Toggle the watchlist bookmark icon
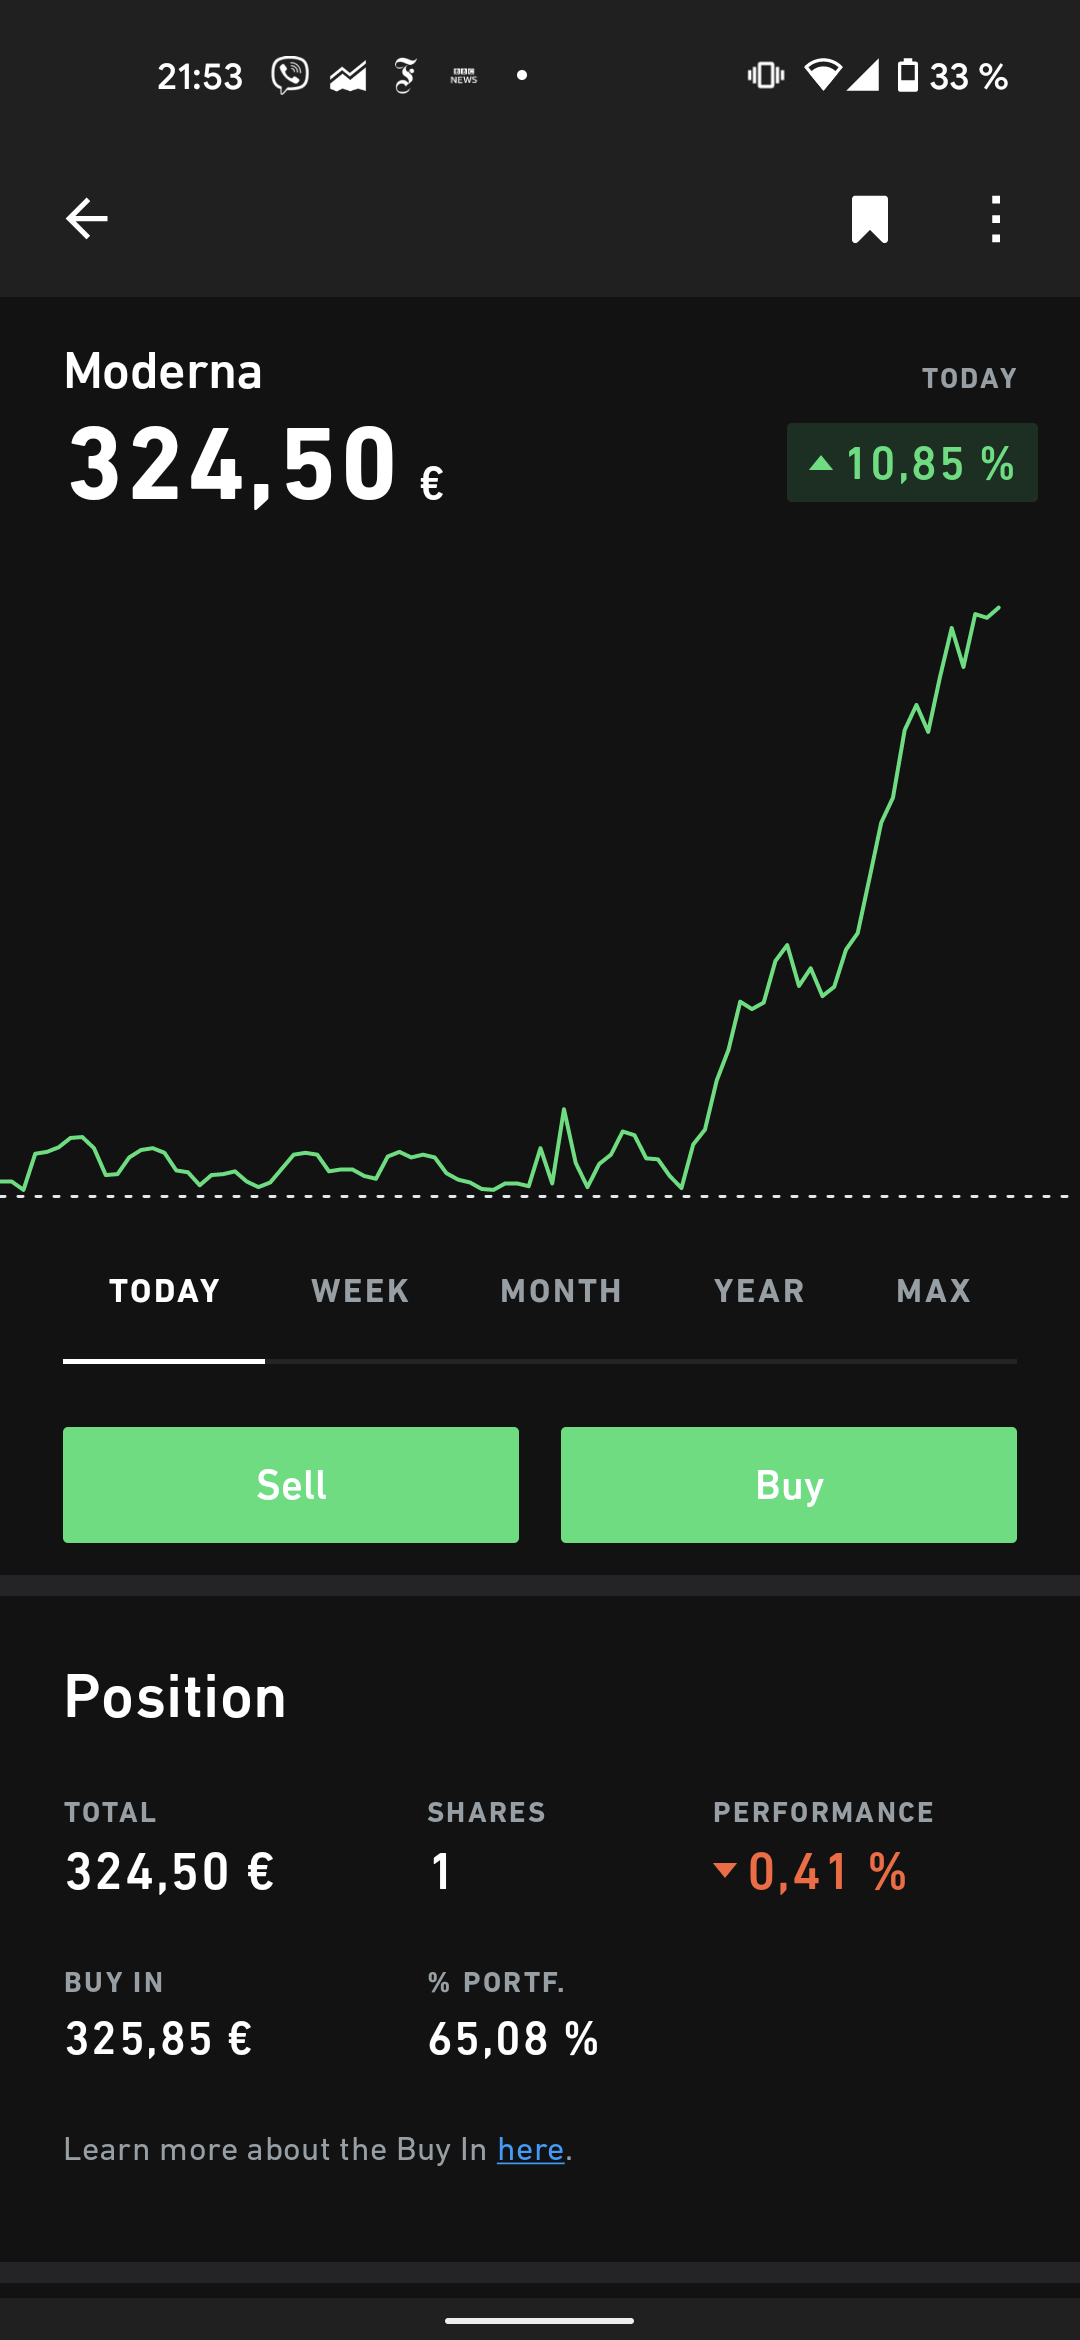The height and width of the screenshot is (2340, 1080). (869, 219)
